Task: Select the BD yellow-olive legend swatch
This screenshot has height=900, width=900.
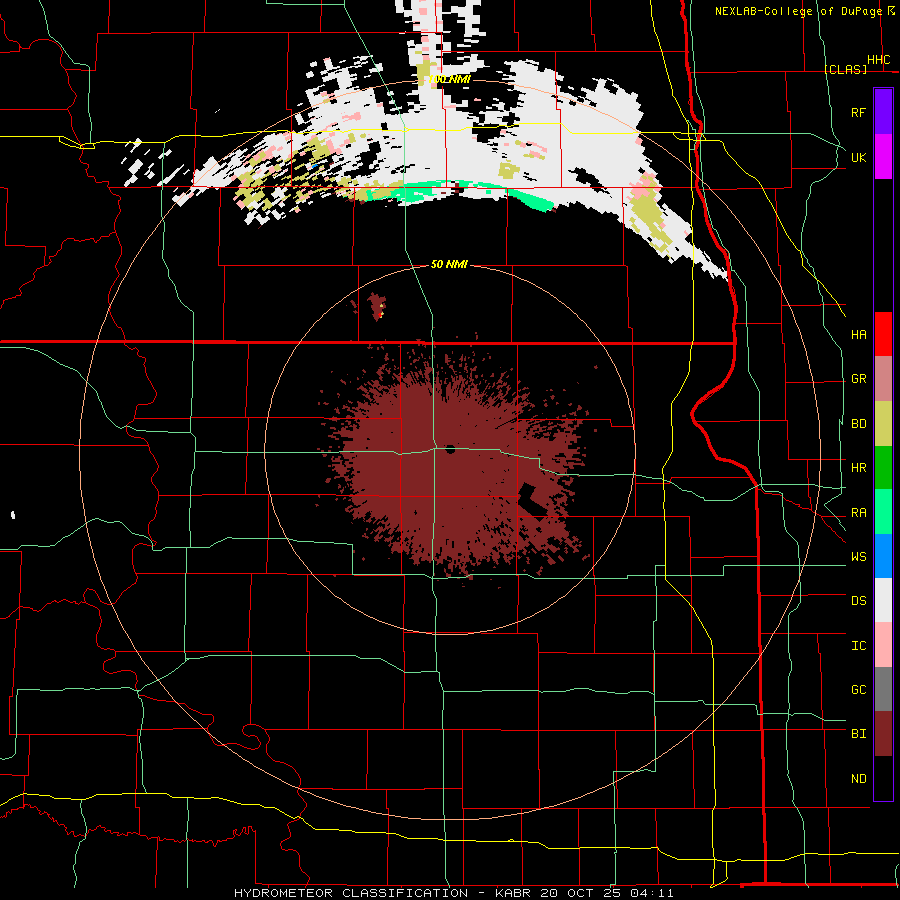Action: pos(883,424)
